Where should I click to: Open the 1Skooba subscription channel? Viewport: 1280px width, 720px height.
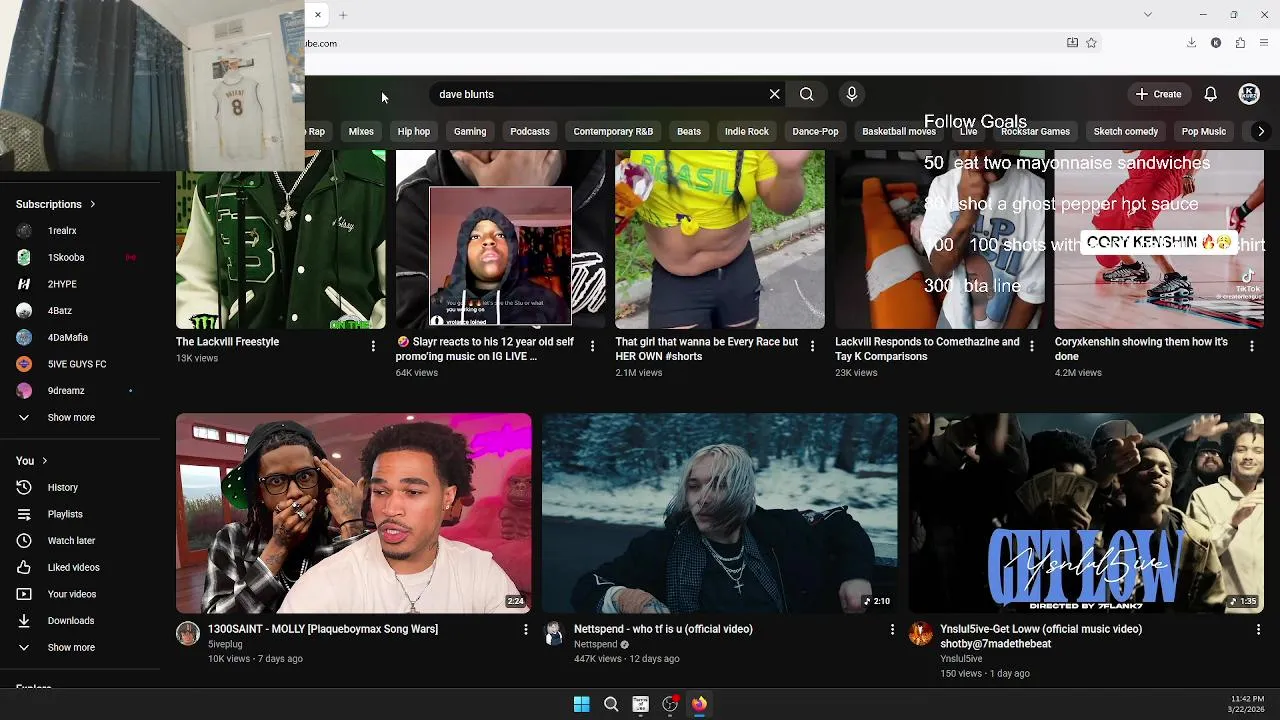(x=66, y=257)
